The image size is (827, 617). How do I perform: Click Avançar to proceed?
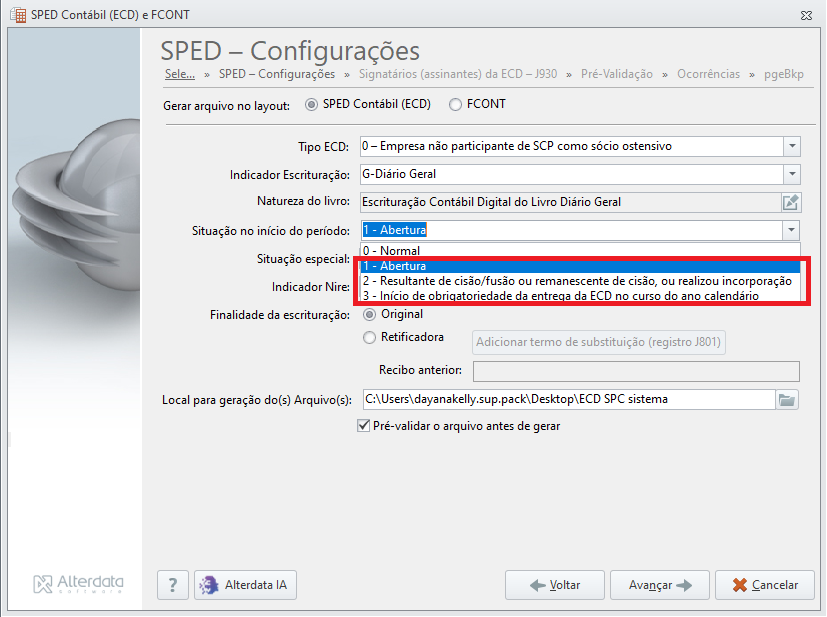[660, 585]
